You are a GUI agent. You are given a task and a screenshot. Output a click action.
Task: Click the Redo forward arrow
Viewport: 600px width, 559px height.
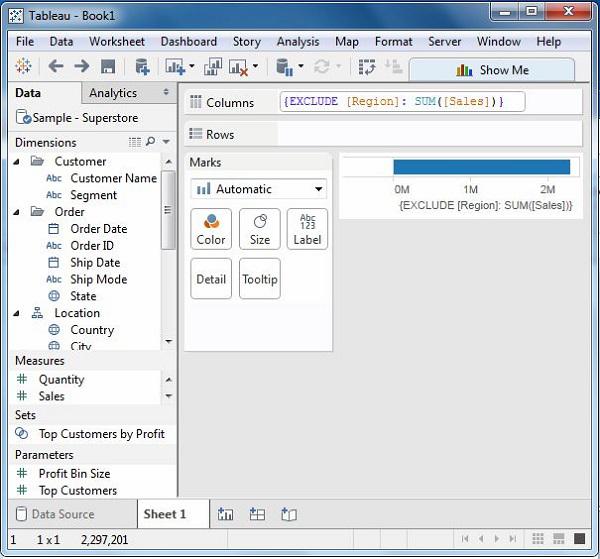pyautogui.click(x=82, y=67)
